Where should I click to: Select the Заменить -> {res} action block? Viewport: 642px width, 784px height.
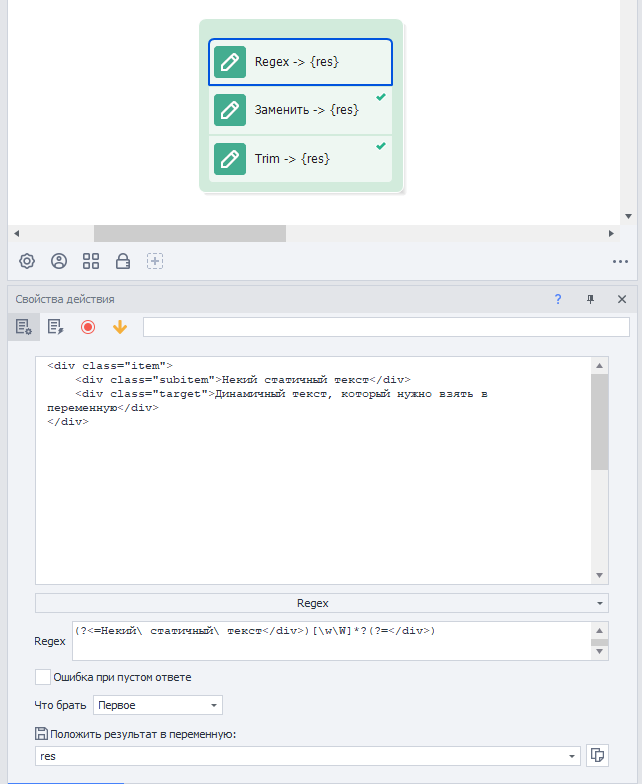[300, 110]
